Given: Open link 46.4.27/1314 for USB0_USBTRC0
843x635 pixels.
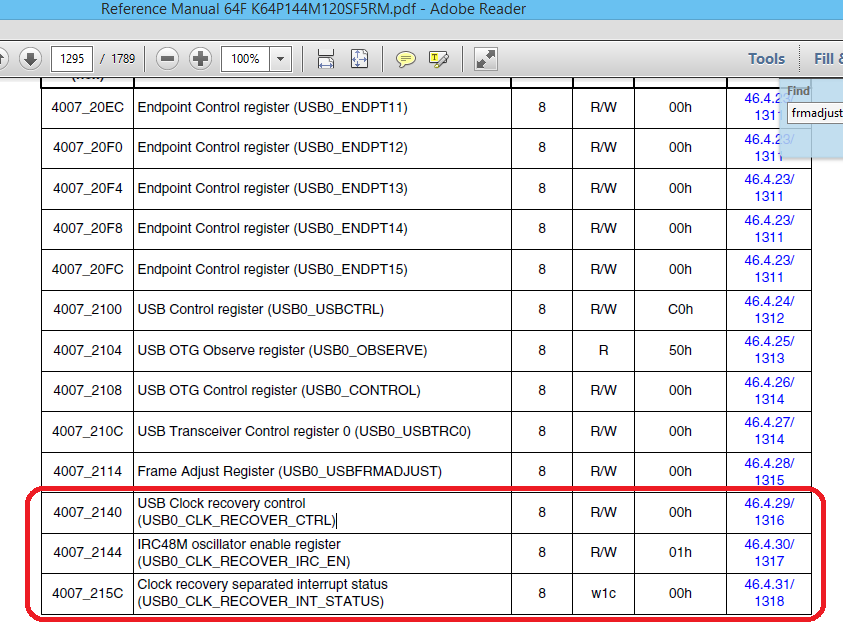Looking at the screenshot, I should [769, 431].
